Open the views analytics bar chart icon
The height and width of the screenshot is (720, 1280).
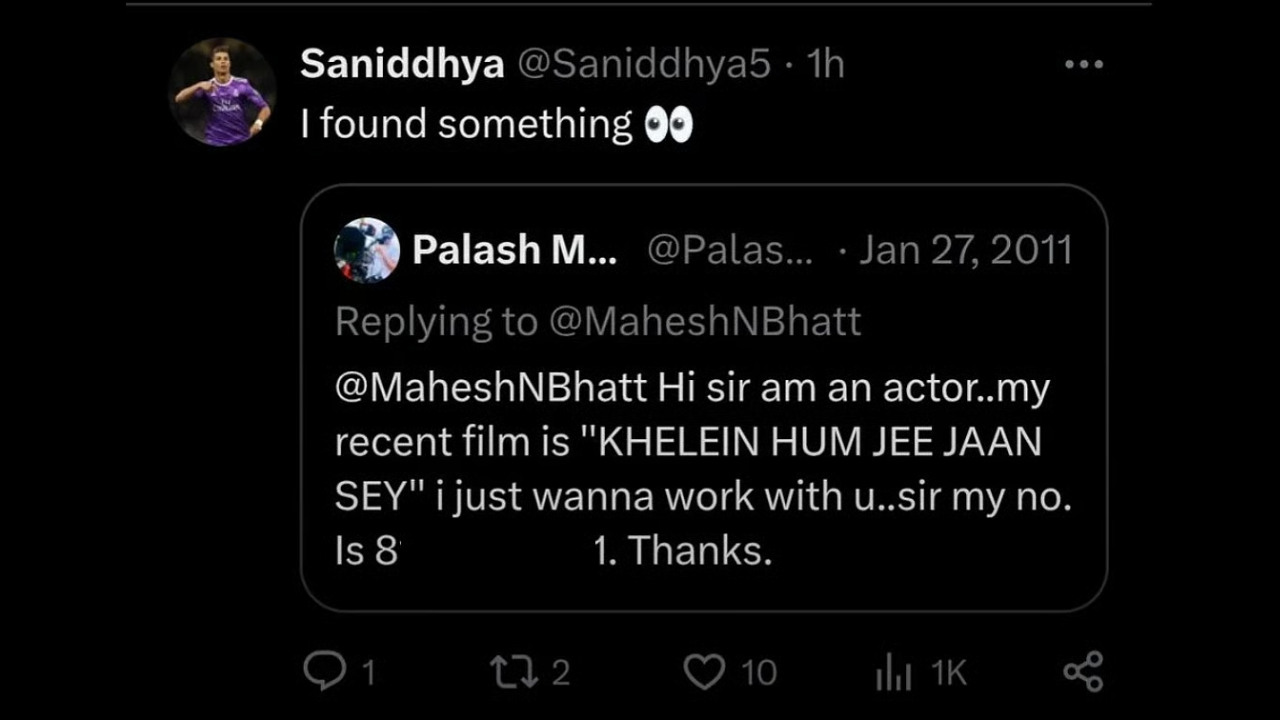pyautogui.click(x=893, y=672)
